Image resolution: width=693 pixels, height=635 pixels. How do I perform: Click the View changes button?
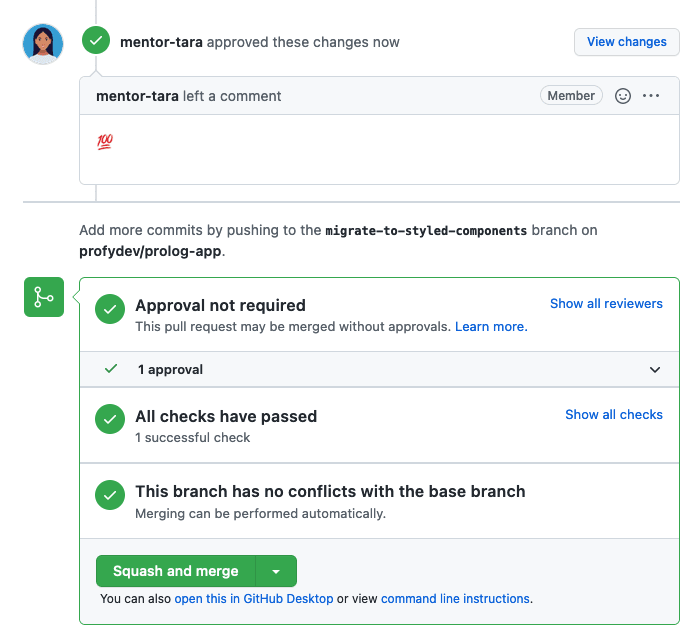627,42
